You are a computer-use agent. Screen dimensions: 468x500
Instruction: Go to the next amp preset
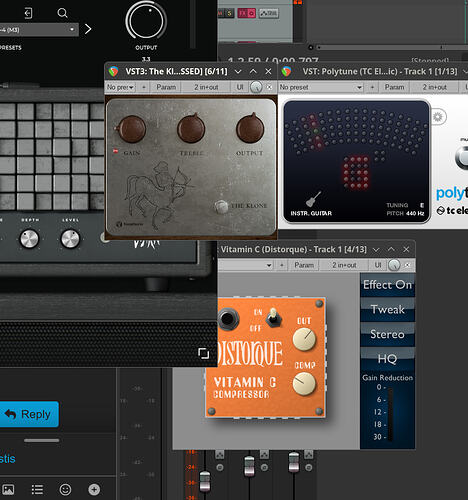(x=88, y=29)
